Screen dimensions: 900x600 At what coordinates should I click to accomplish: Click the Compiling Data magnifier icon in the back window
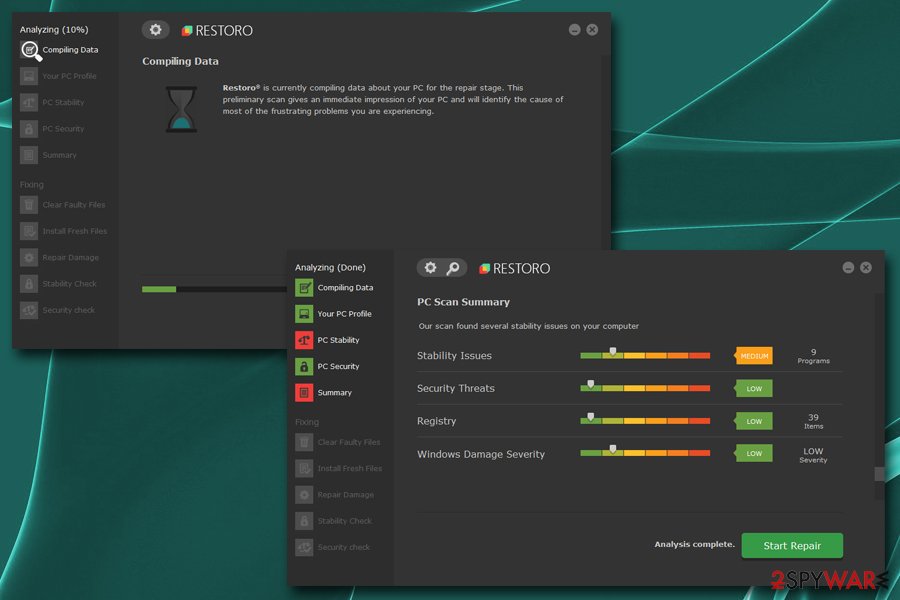30,51
